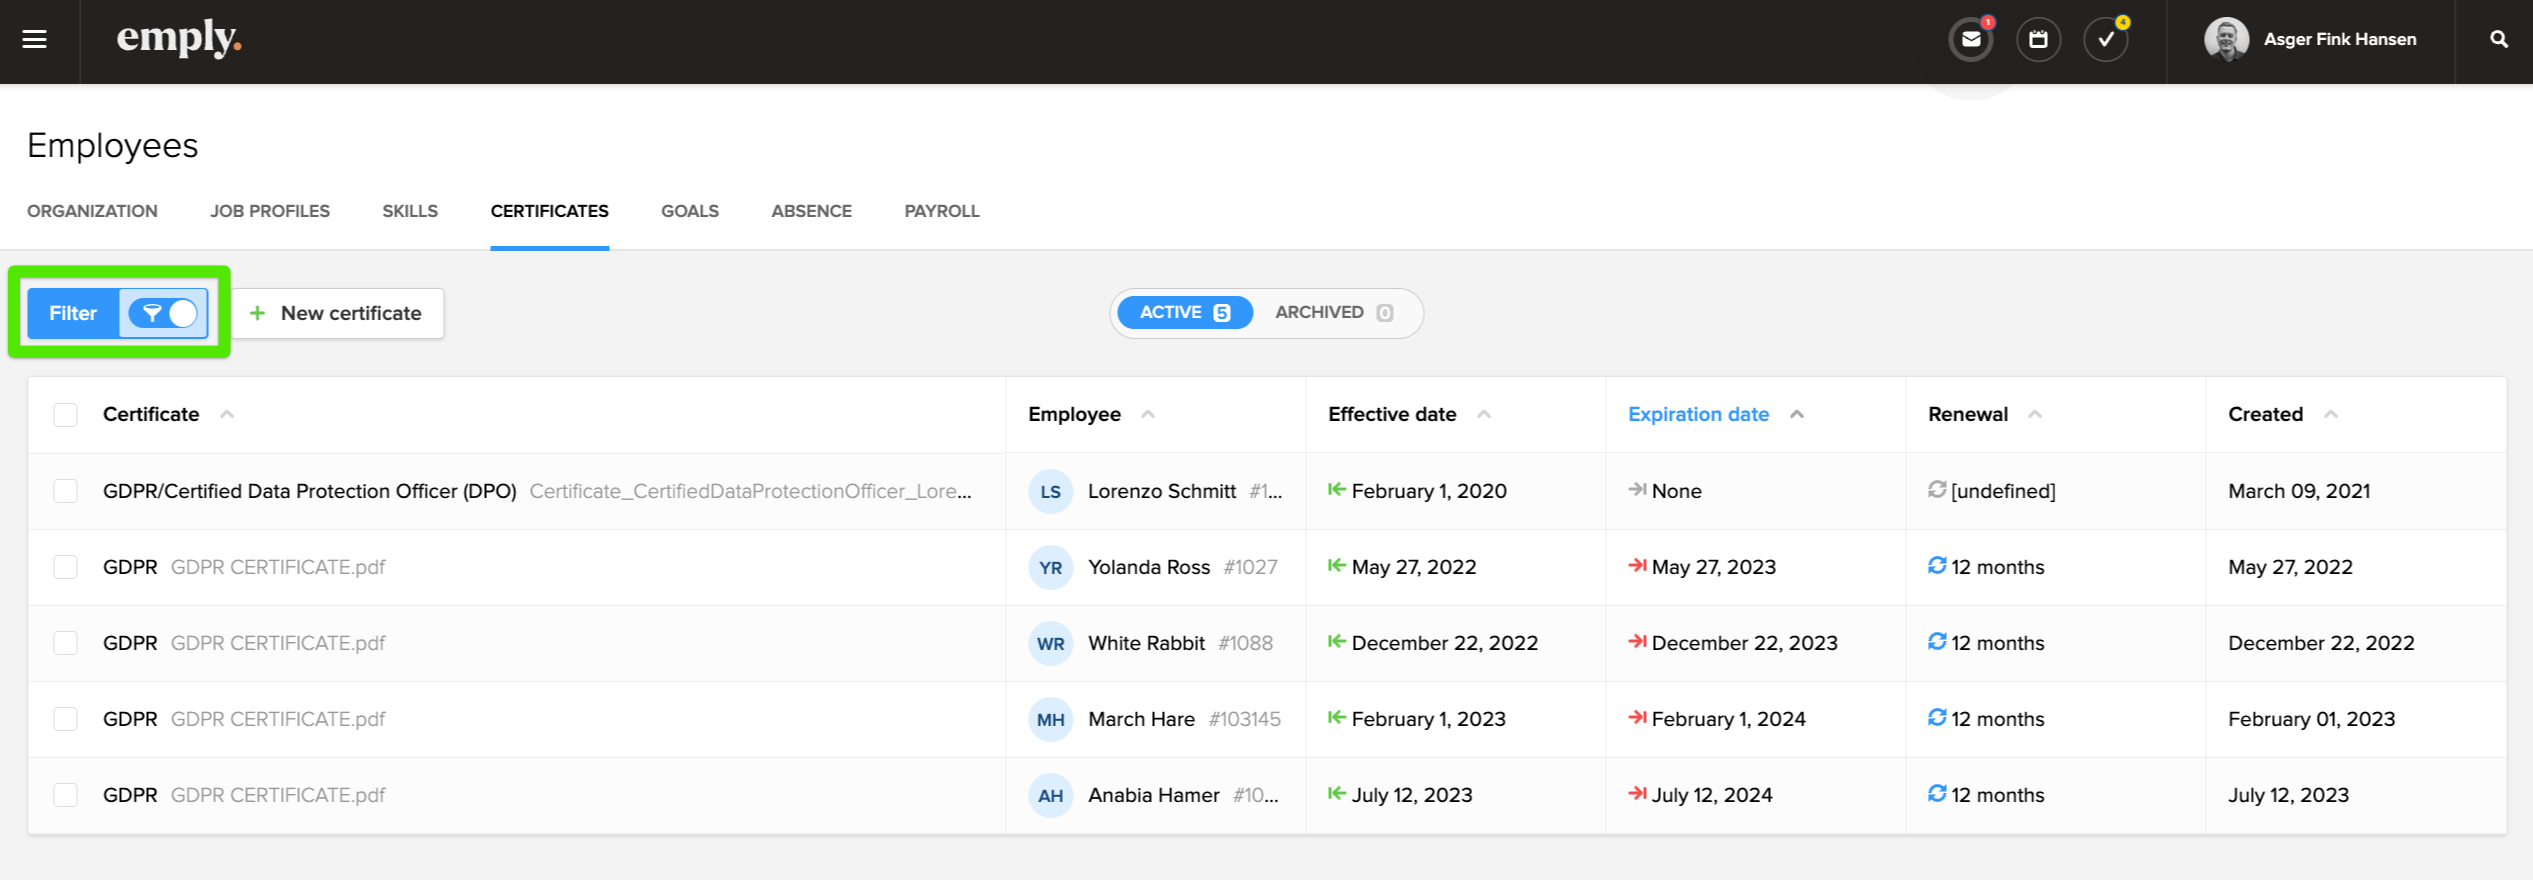Open the mail inbox icon
The width and height of the screenshot is (2533, 880).
pos(1970,40)
